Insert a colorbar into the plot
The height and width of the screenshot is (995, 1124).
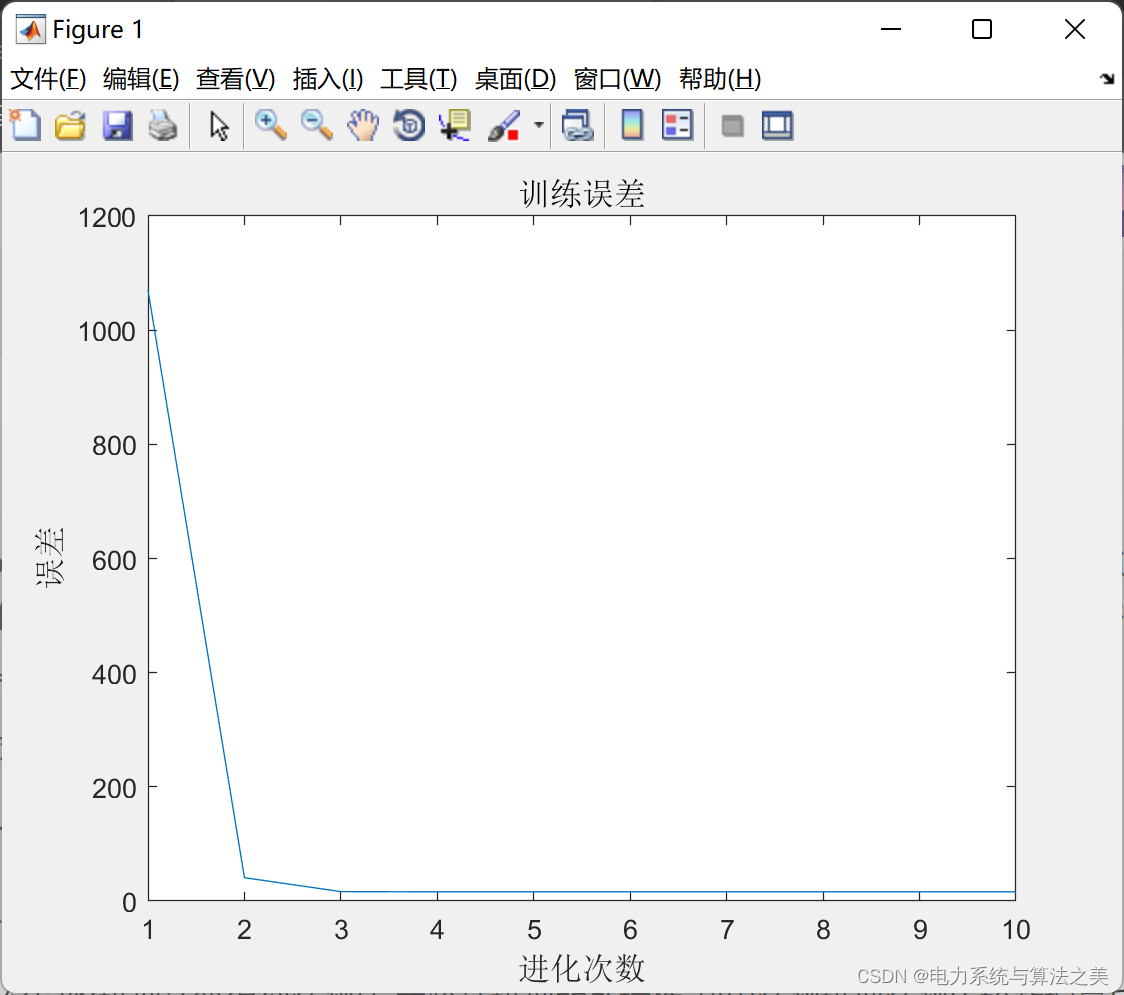click(x=630, y=125)
